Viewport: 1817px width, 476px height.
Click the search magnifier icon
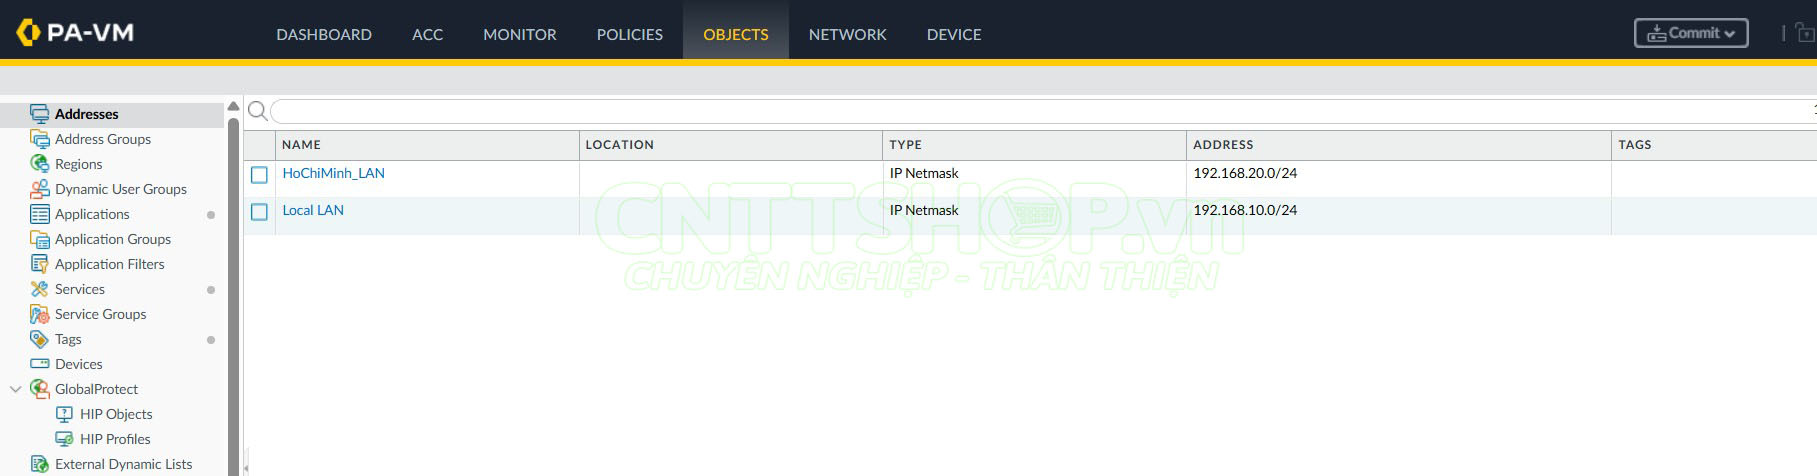pyautogui.click(x=257, y=111)
